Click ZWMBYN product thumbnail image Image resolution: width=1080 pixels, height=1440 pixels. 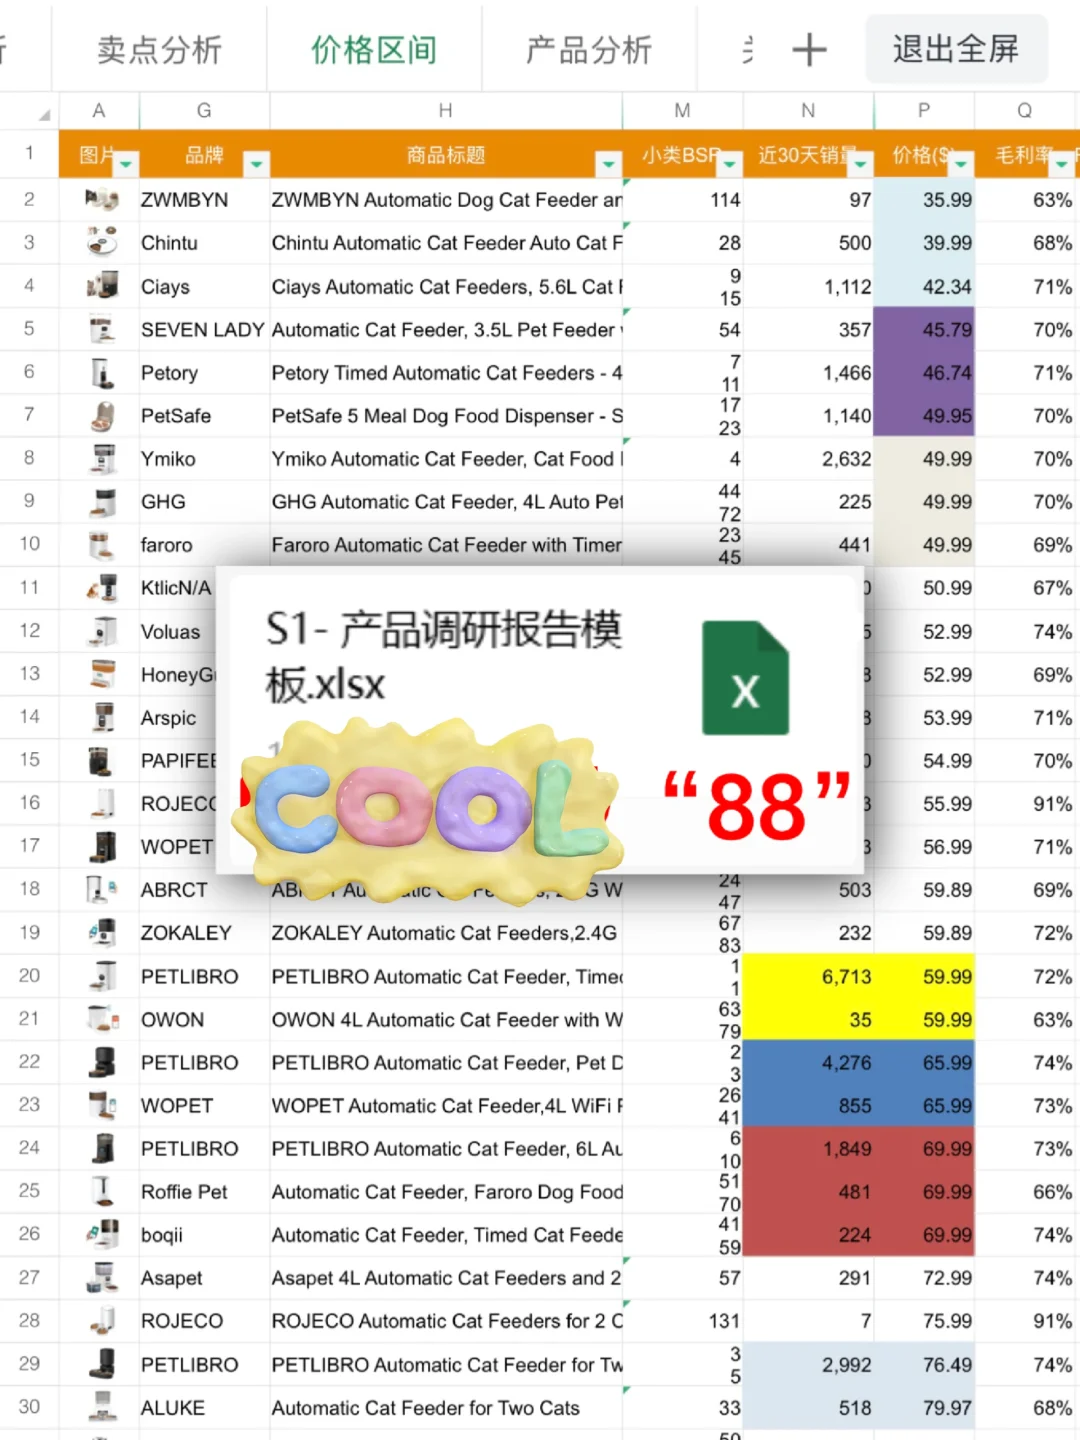(101, 200)
